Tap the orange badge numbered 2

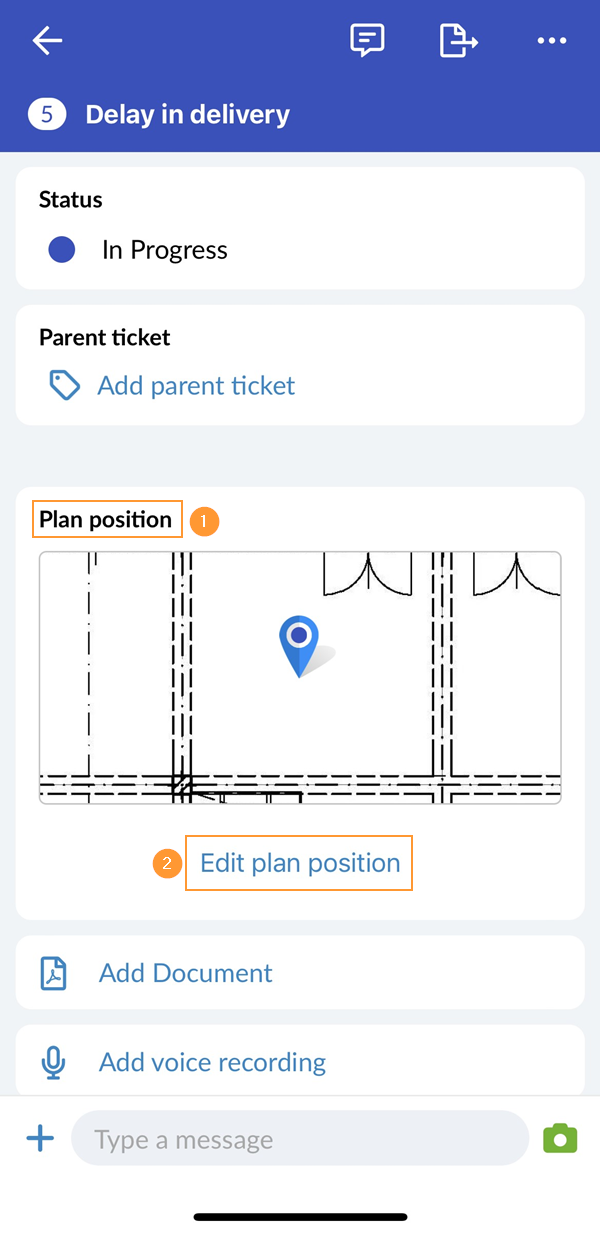pos(166,863)
